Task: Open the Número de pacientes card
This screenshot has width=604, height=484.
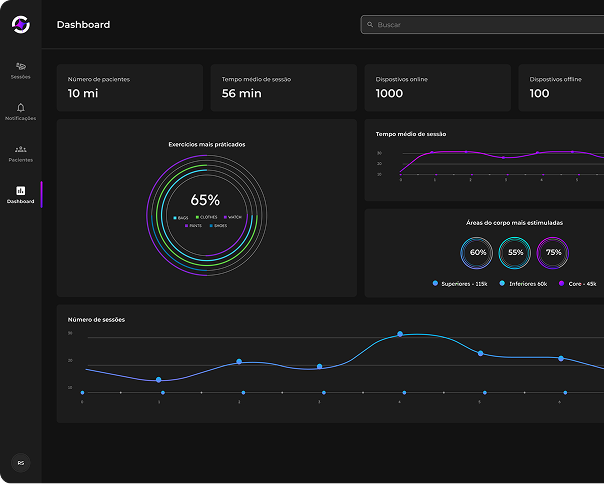Action: coord(129,88)
